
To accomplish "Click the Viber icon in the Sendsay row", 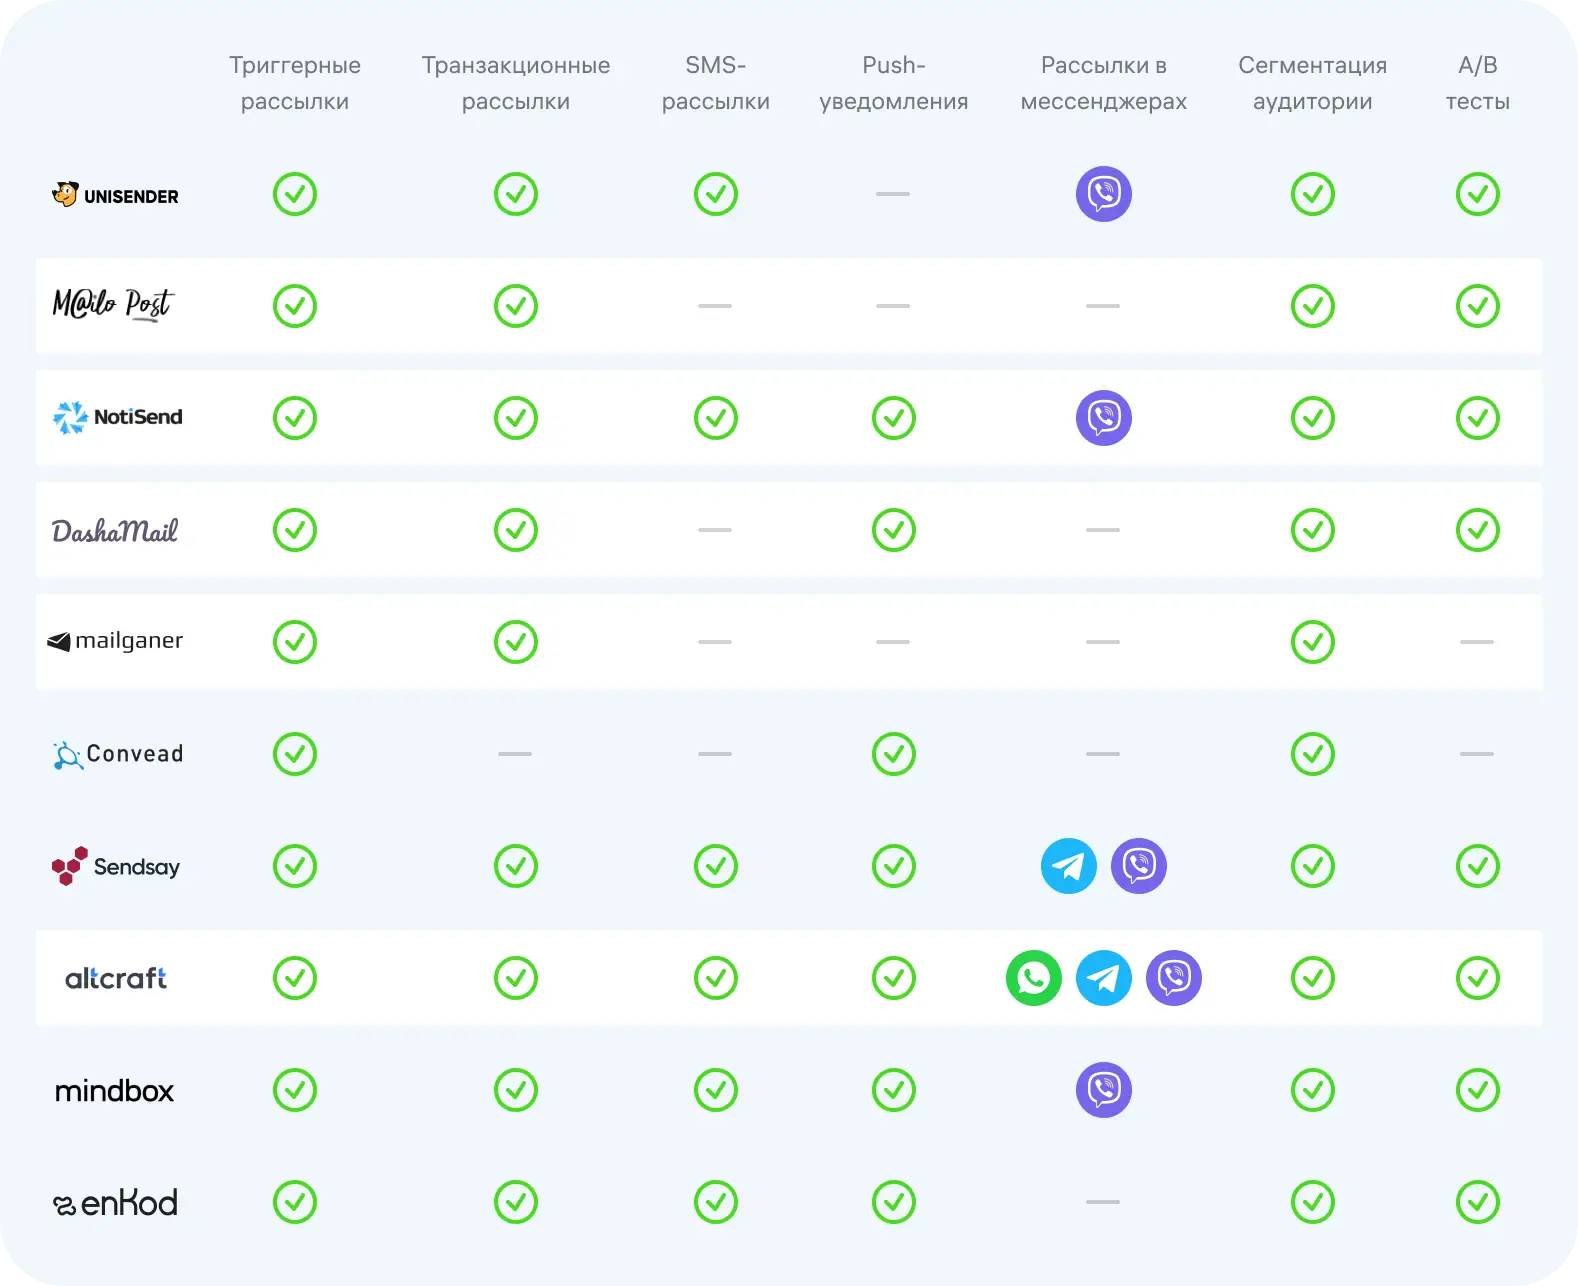I will [1138, 866].
